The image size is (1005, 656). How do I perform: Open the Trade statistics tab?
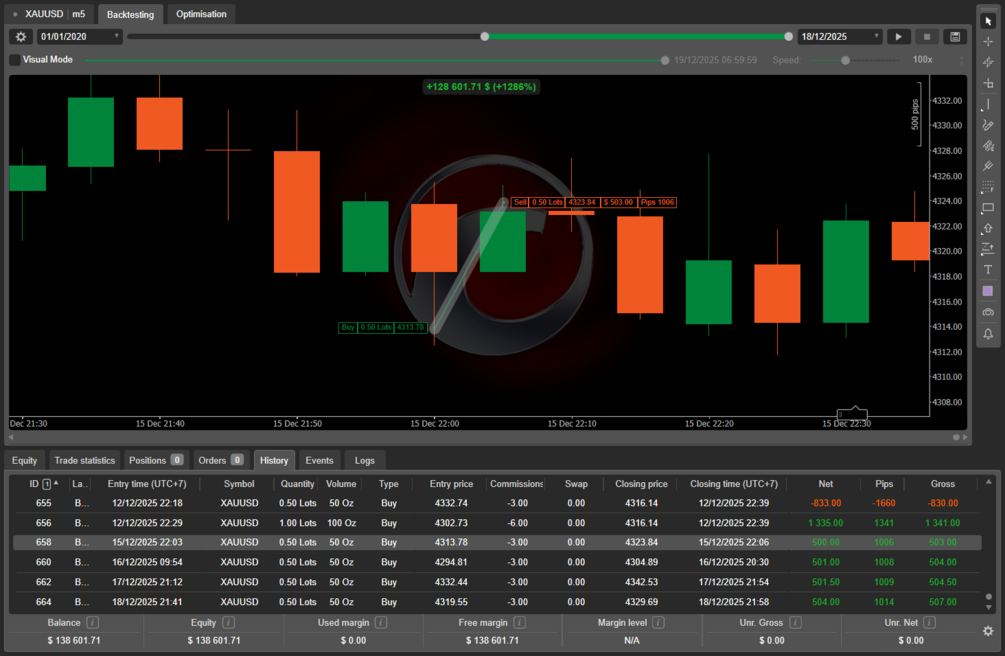tap(85, 460)
